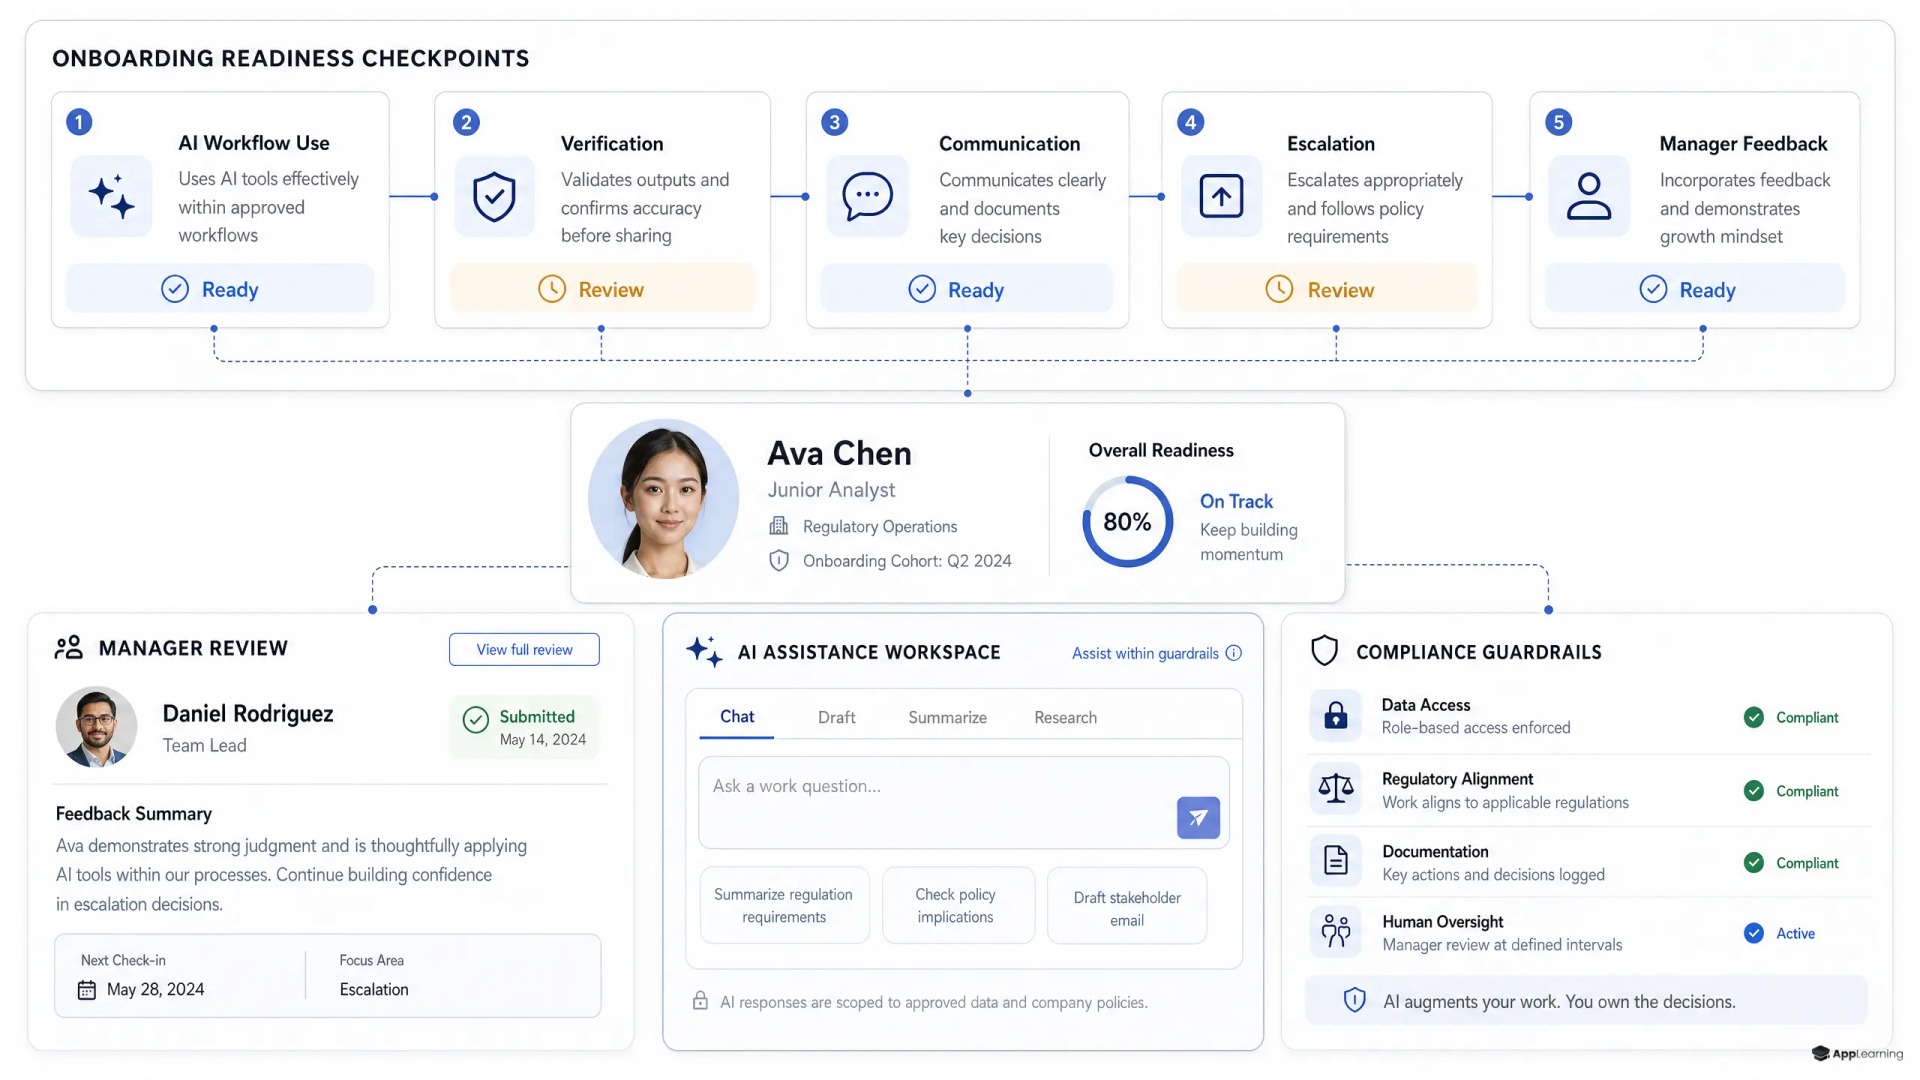The image size is (1920, 1080).
Task: Click the Documentation file icon
Action: pyautogui.click(x=1335, y=860)
